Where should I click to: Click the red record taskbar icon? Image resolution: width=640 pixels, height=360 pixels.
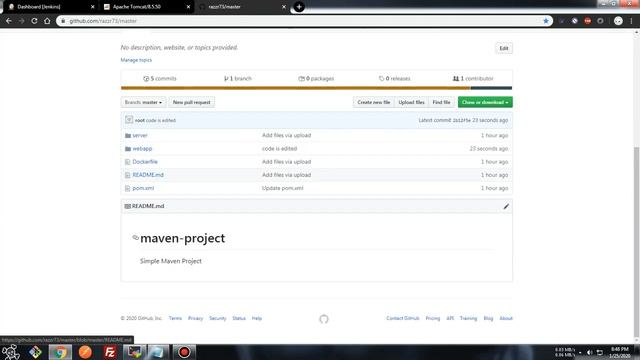(x=184, y=352)
